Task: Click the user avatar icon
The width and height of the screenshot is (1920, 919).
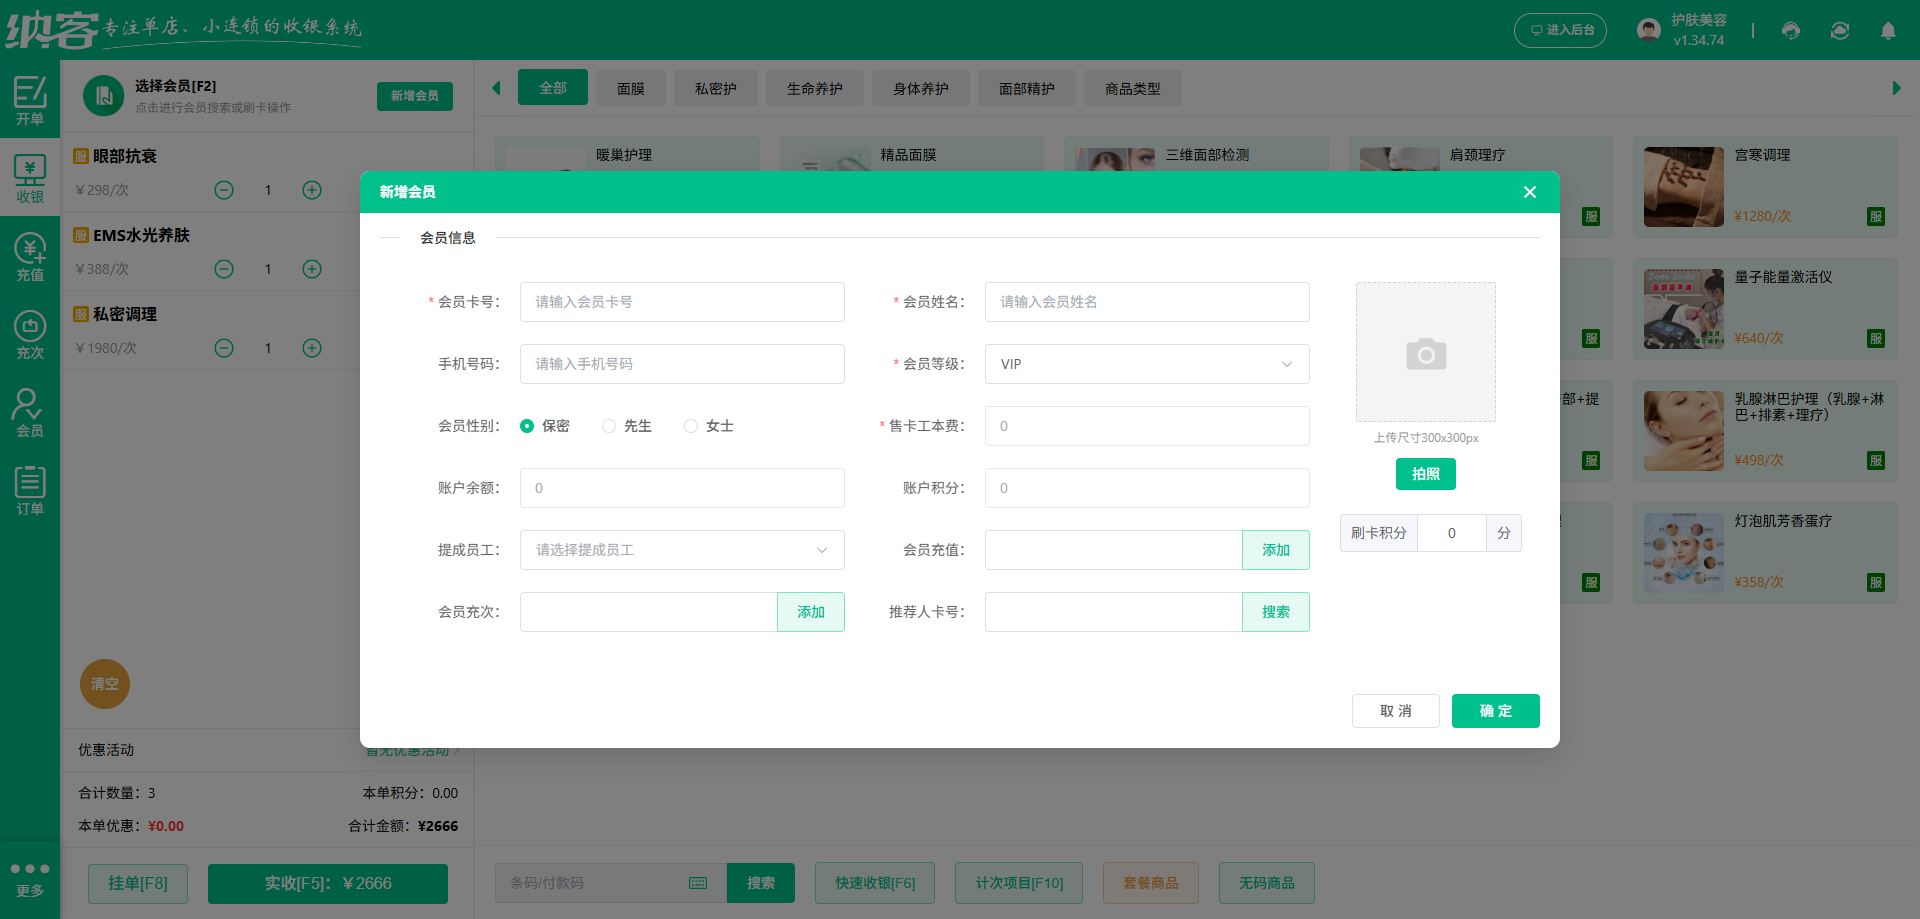Action: pos(1649,30)
